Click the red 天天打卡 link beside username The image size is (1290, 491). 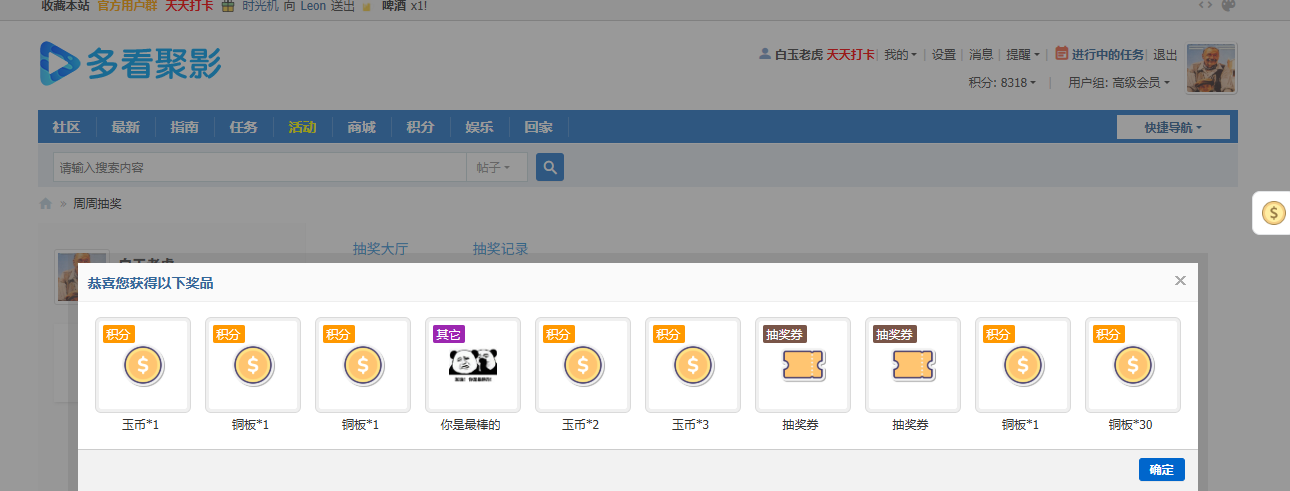[x=850, y=55]
